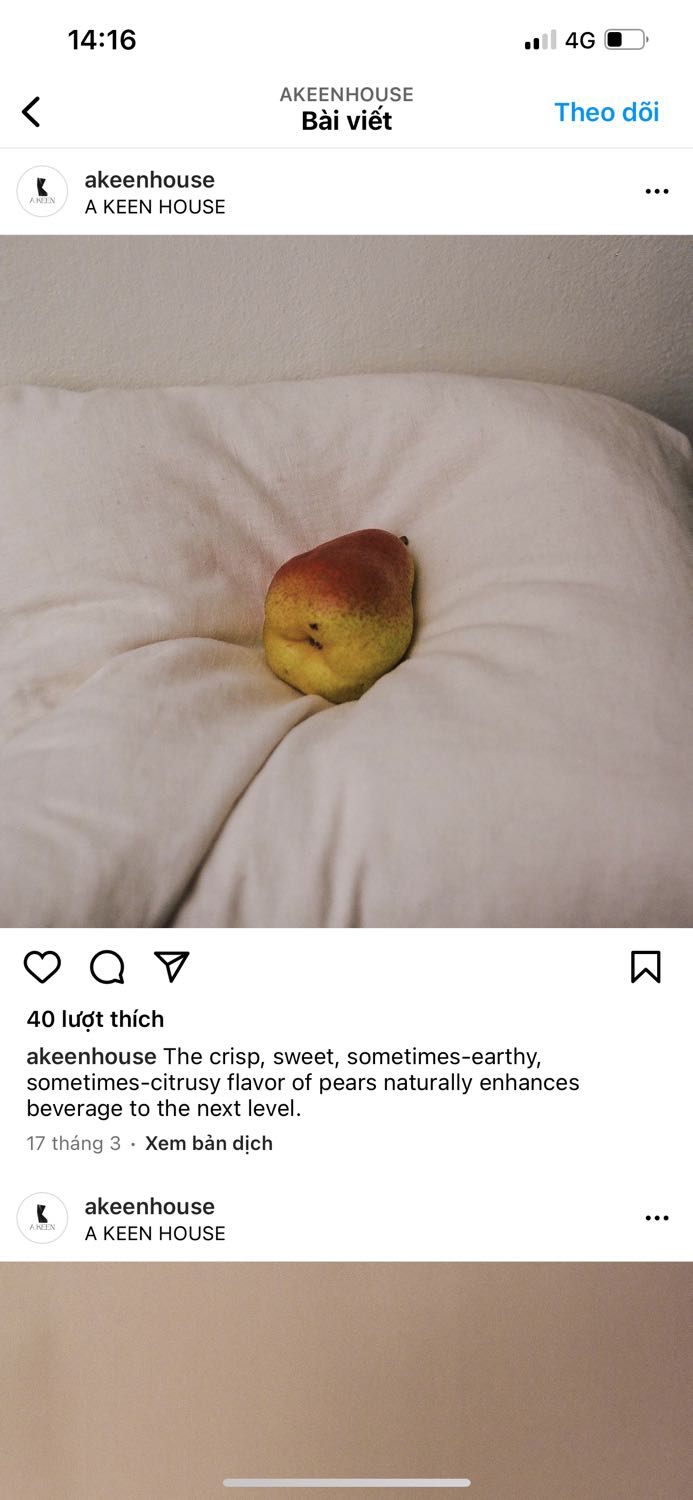
Task: Open the three-dot menu on first post
Action: pos(657,191)
